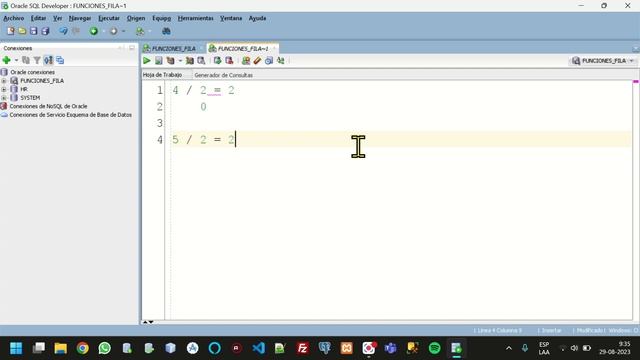This screenshot has width=640, height=360.
Task: Click the Undo arrow icon
Action: (63, 31)
